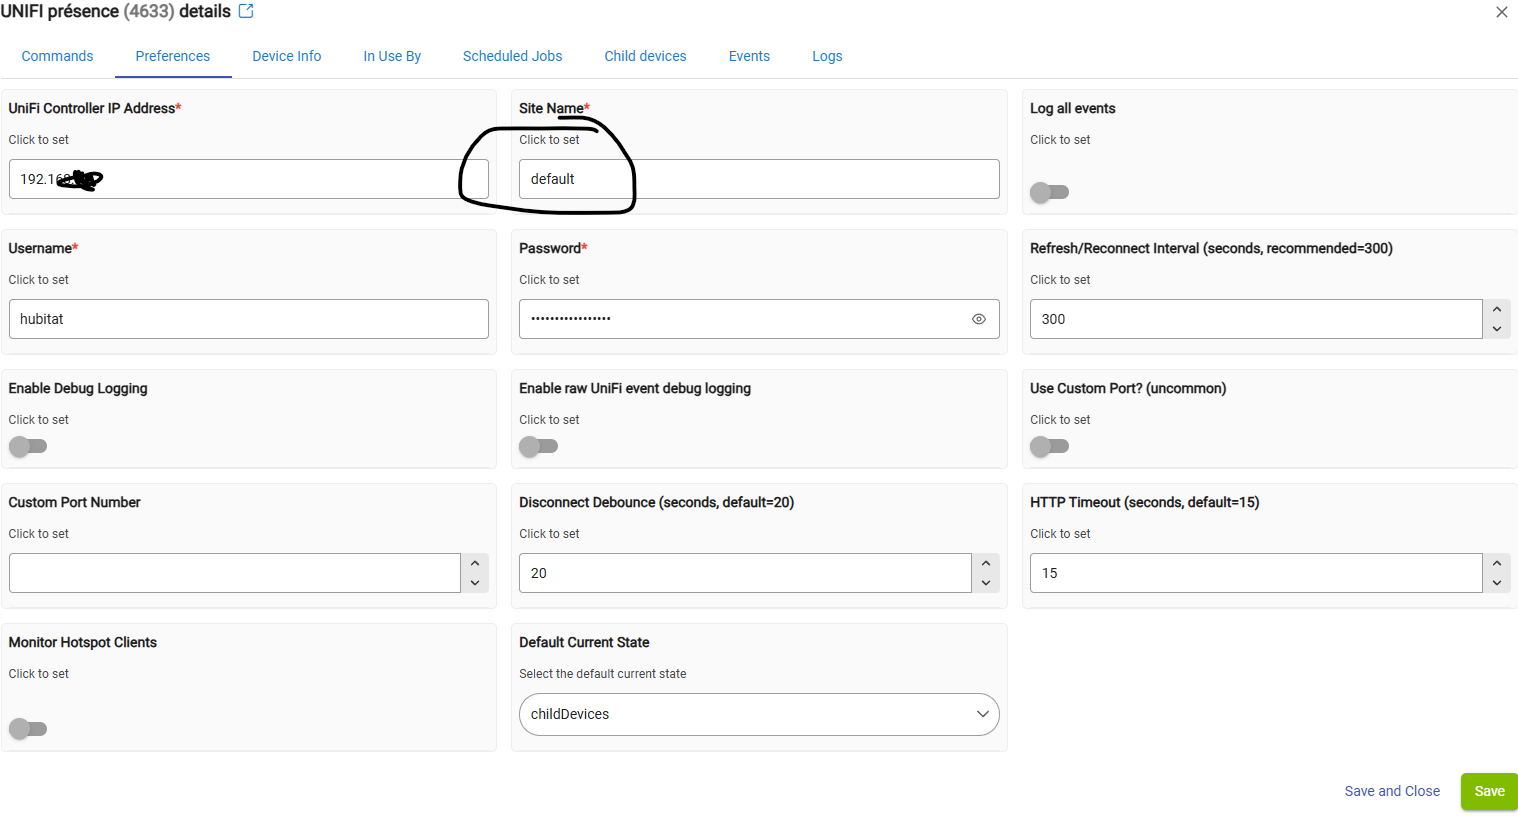Show password with the eye icon
The width and height of the screenshot is (1518, 823).
[978, 319]
